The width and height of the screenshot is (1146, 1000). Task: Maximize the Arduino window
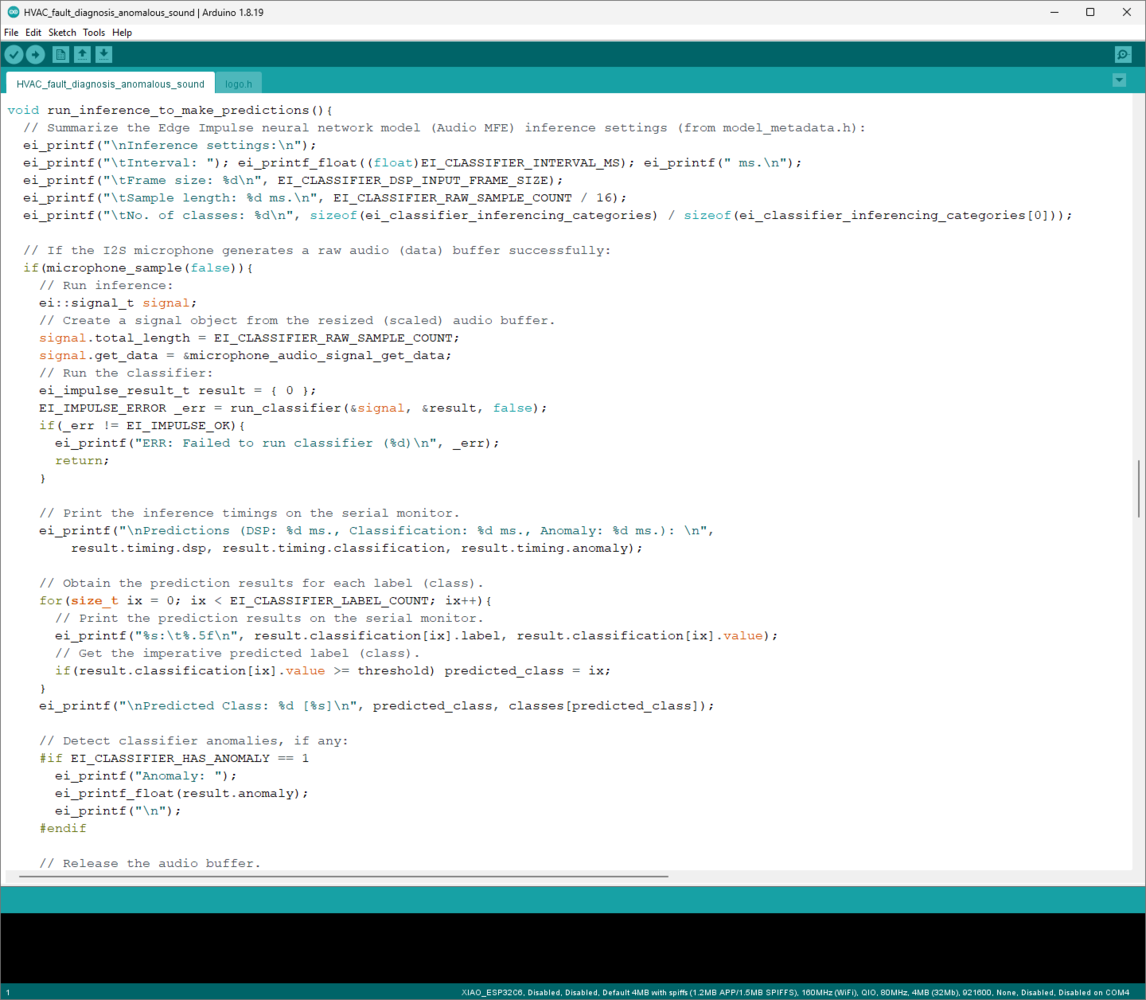(1090, 12)
